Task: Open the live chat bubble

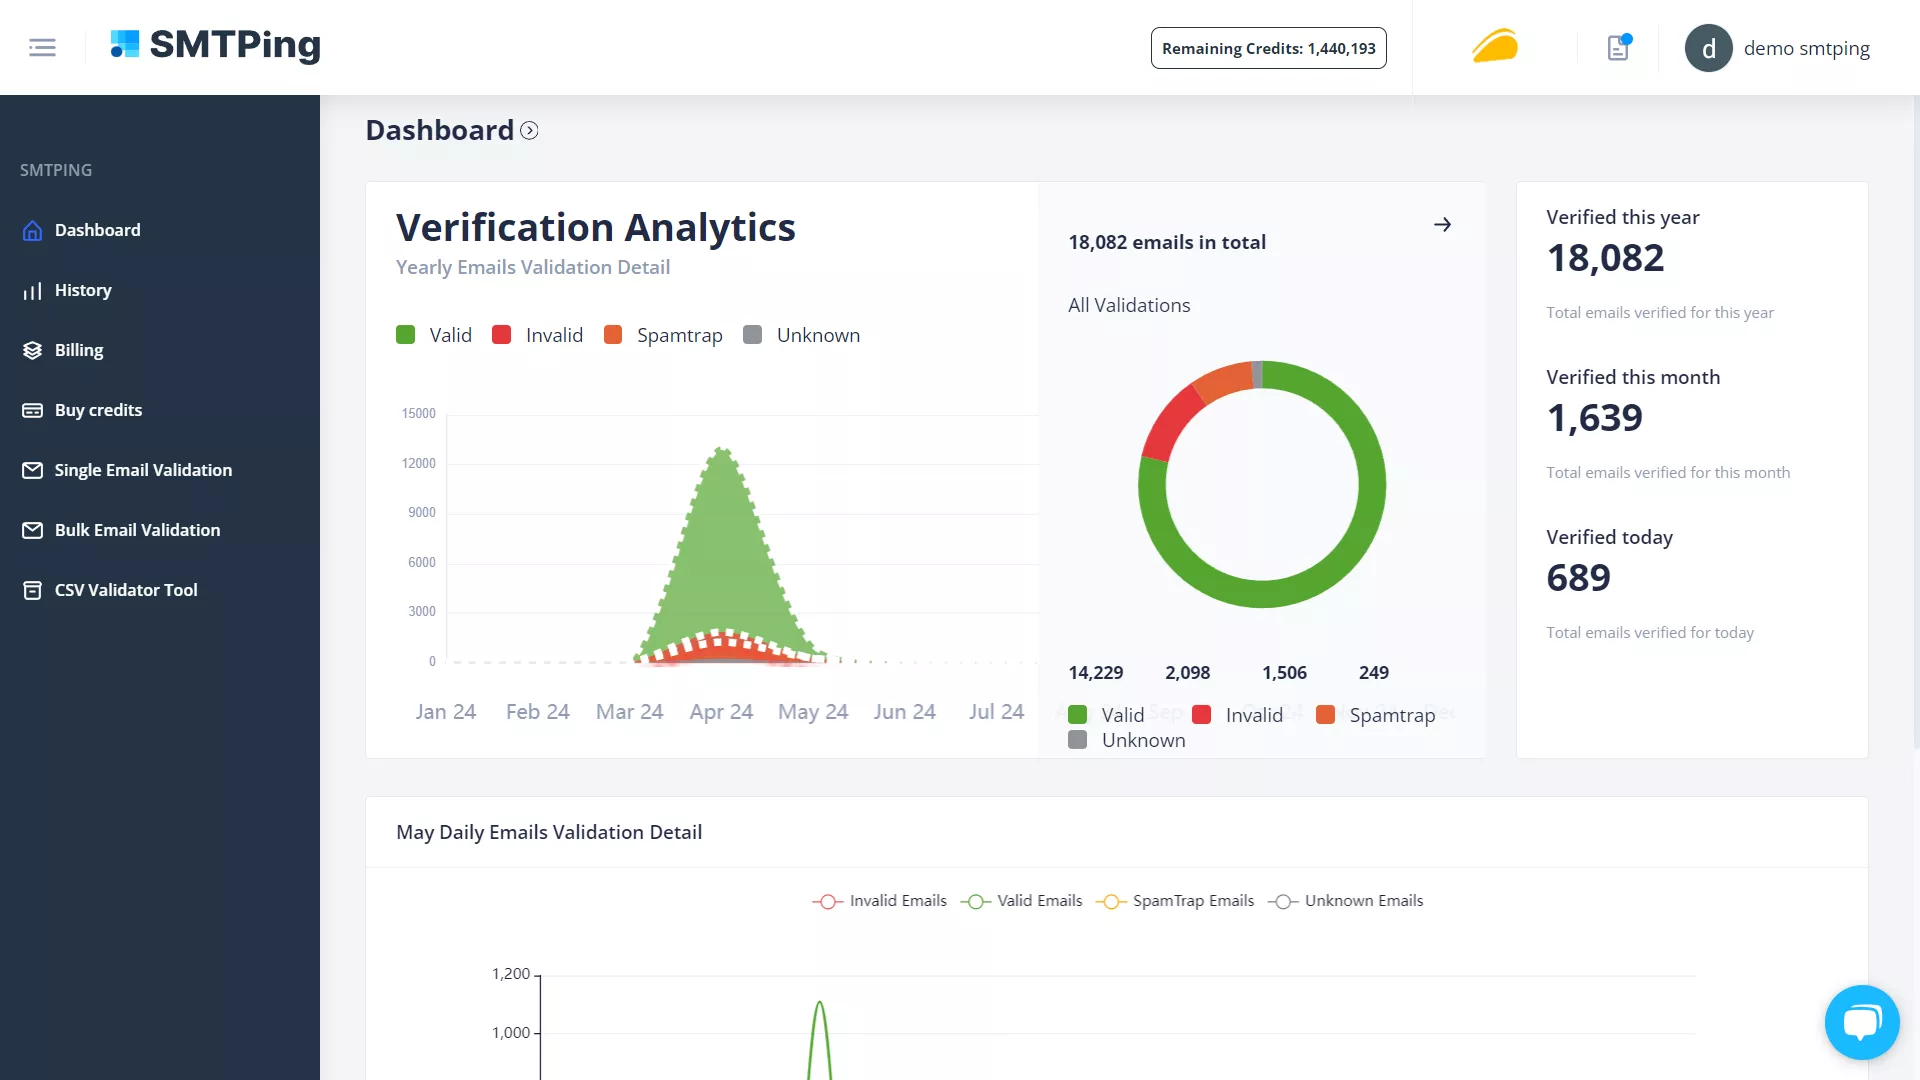Action: tap(1861, 1022)
